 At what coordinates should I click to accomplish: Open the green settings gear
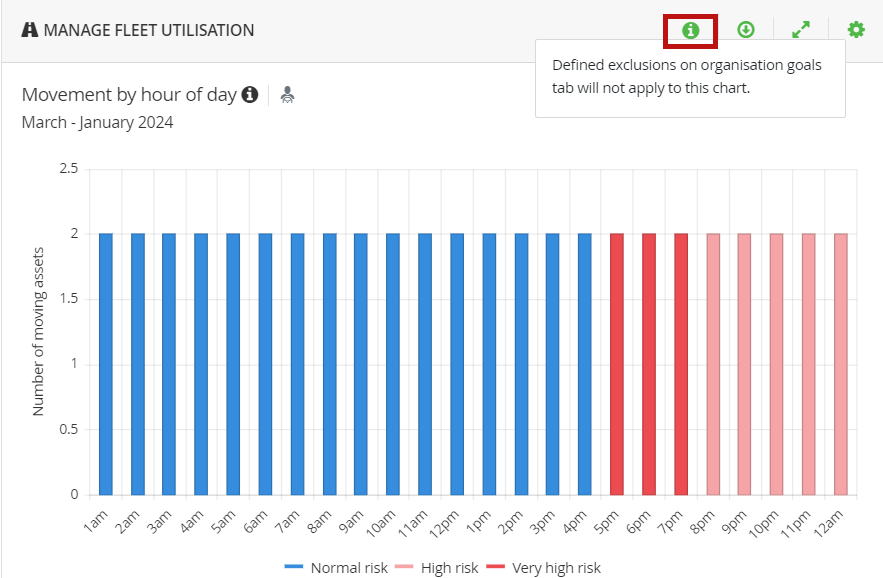[x=856, y=30]
